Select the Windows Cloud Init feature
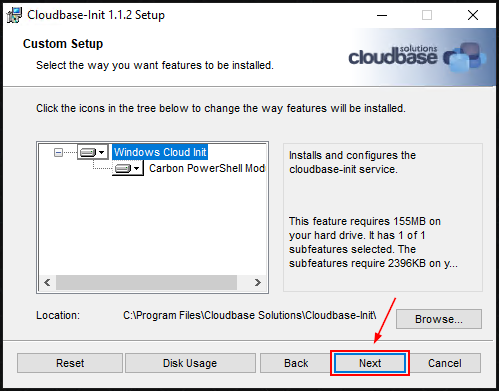499x391 pixels. pos(160,152)
